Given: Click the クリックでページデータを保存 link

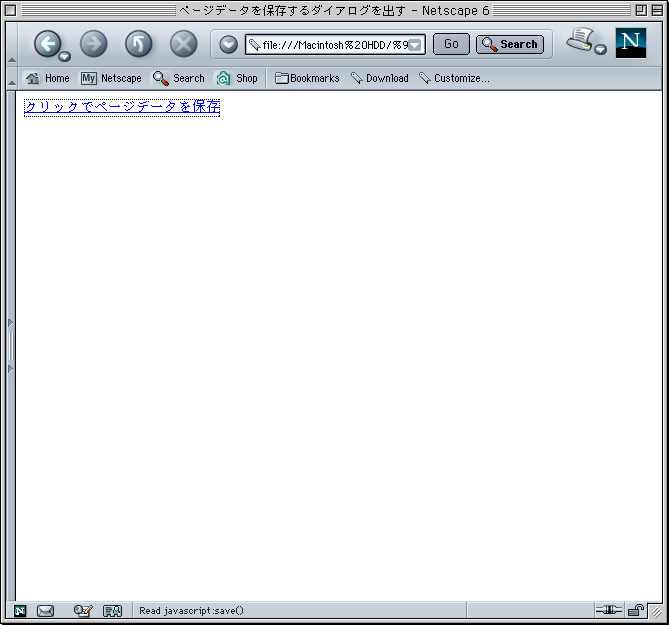Looking at the screenshot, I should (x=122, y=107).
